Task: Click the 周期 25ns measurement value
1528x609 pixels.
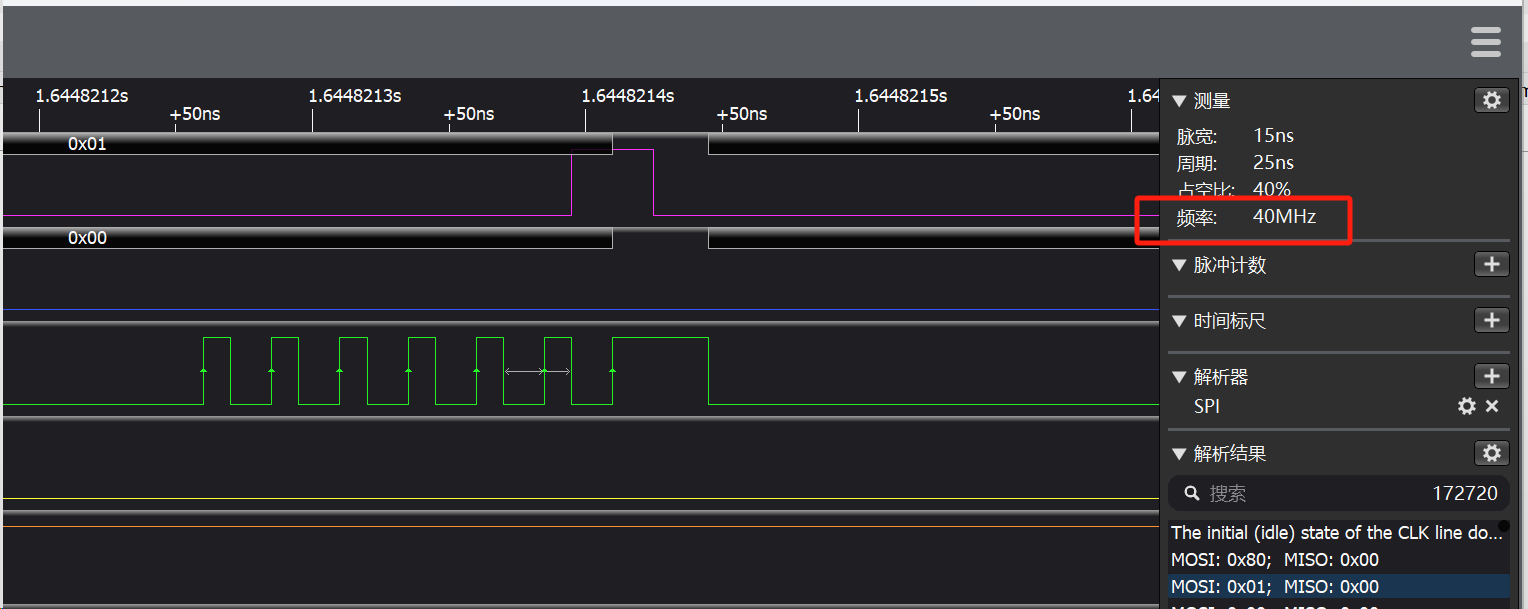Action: click(1273, 163)
